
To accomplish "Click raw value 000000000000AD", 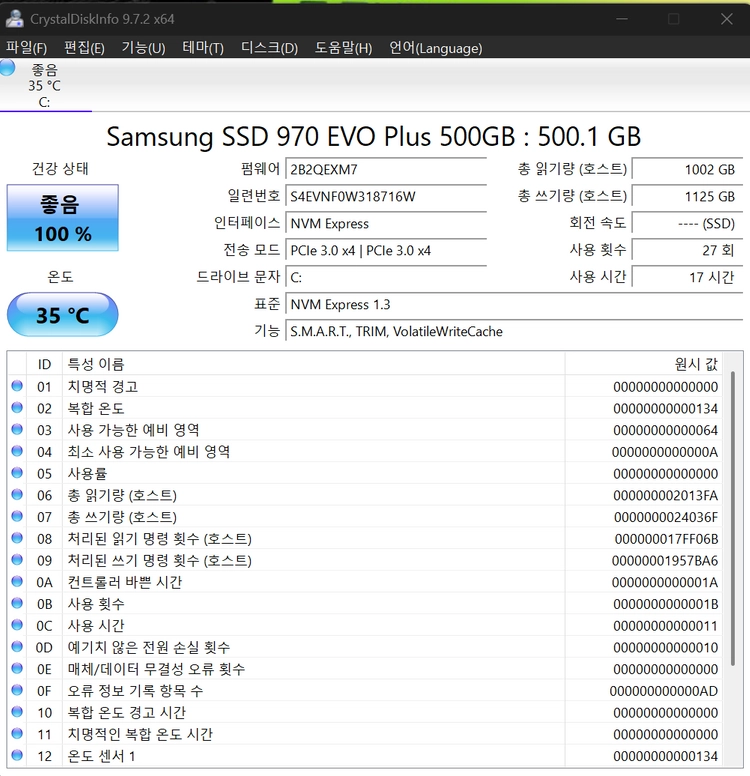I will (x=664, y=691).
